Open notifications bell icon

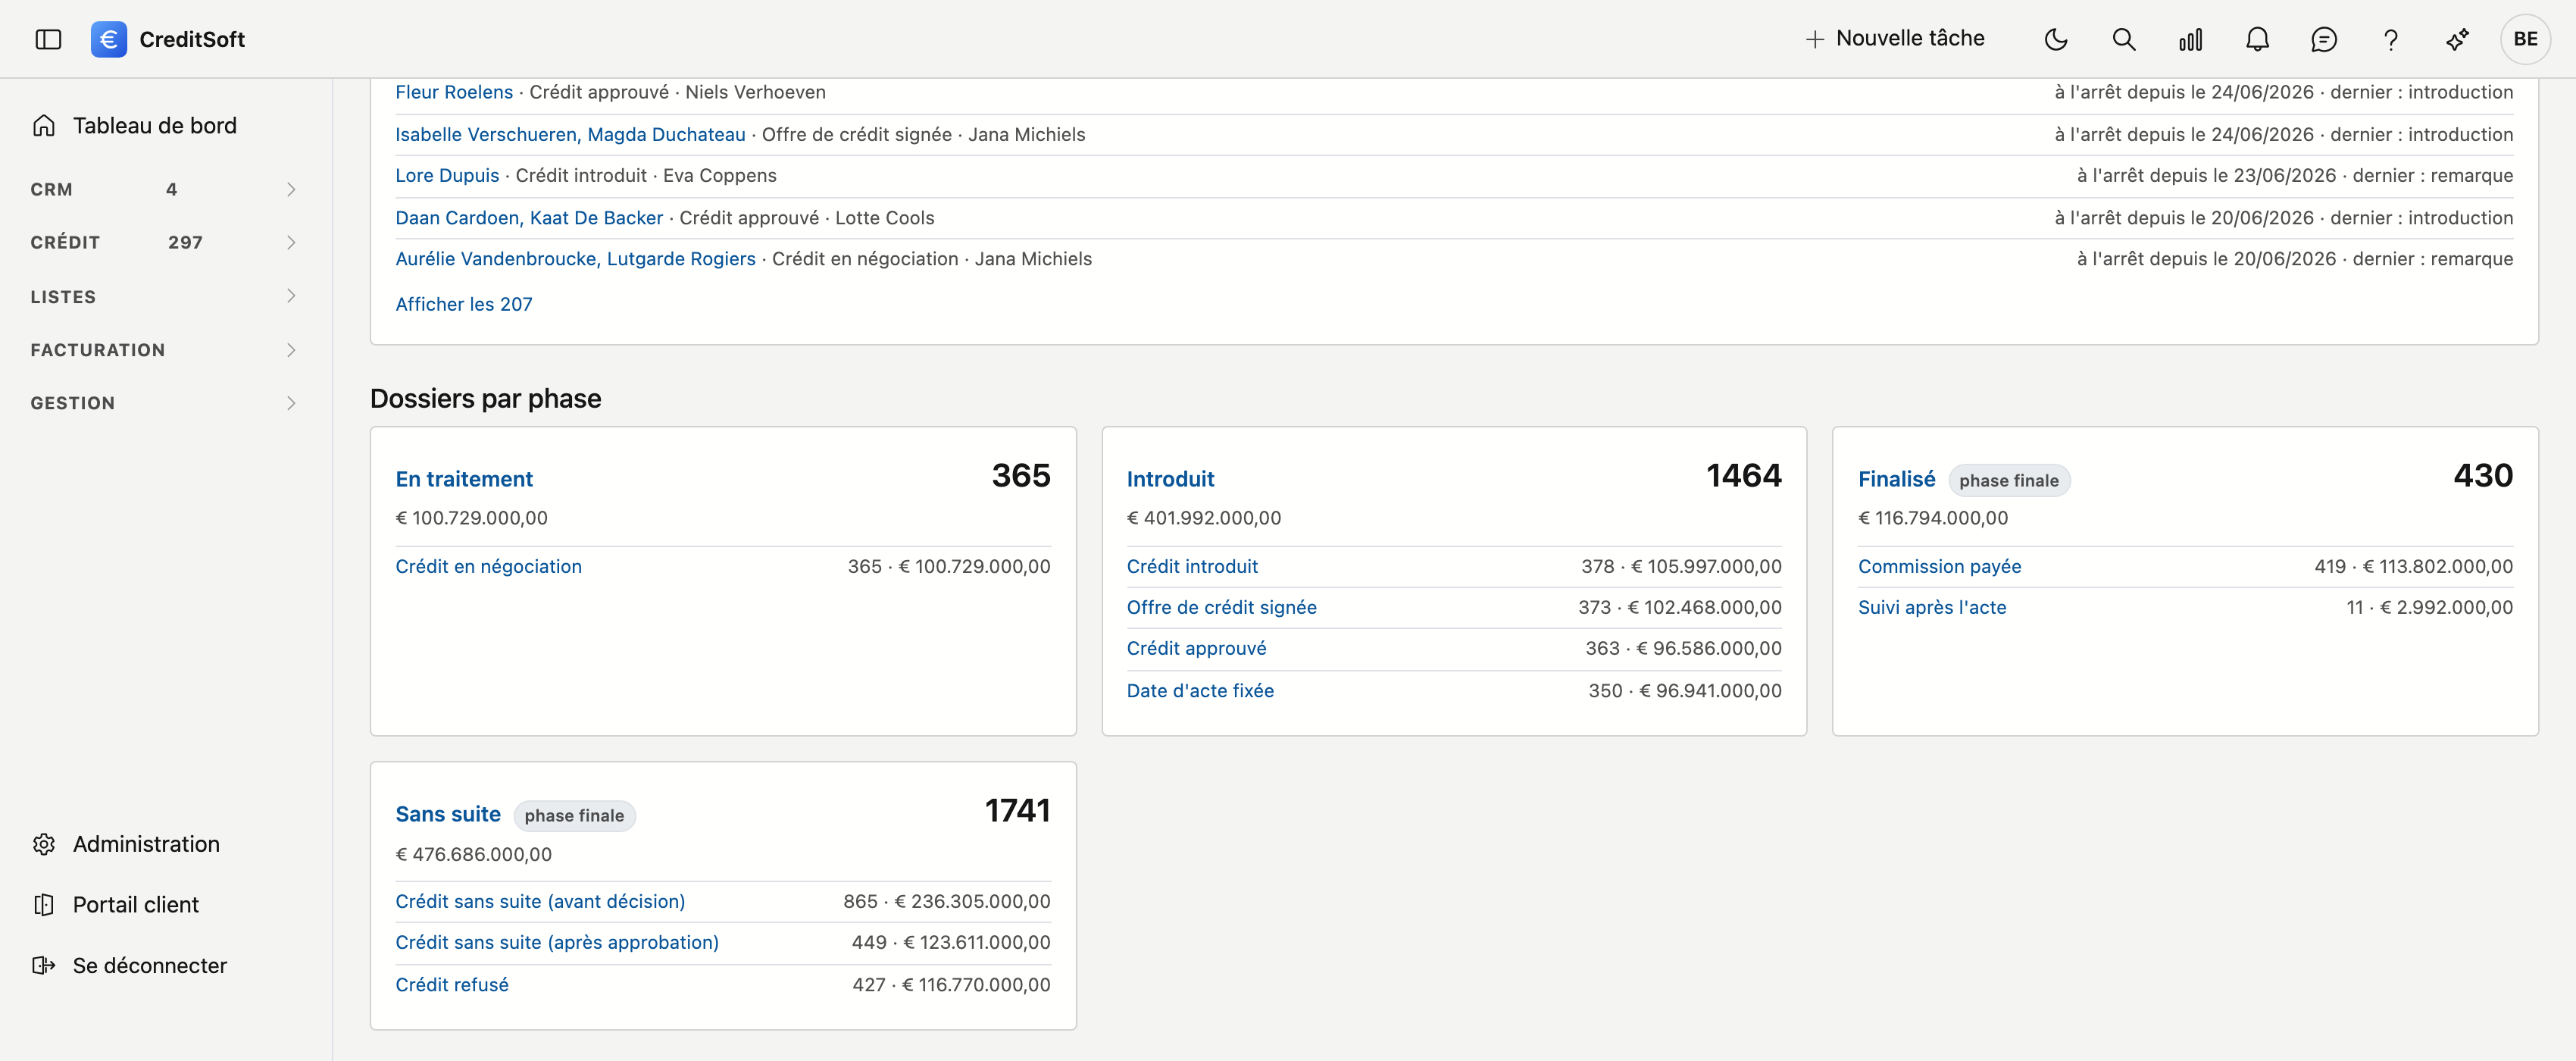tap(2257, 39)
